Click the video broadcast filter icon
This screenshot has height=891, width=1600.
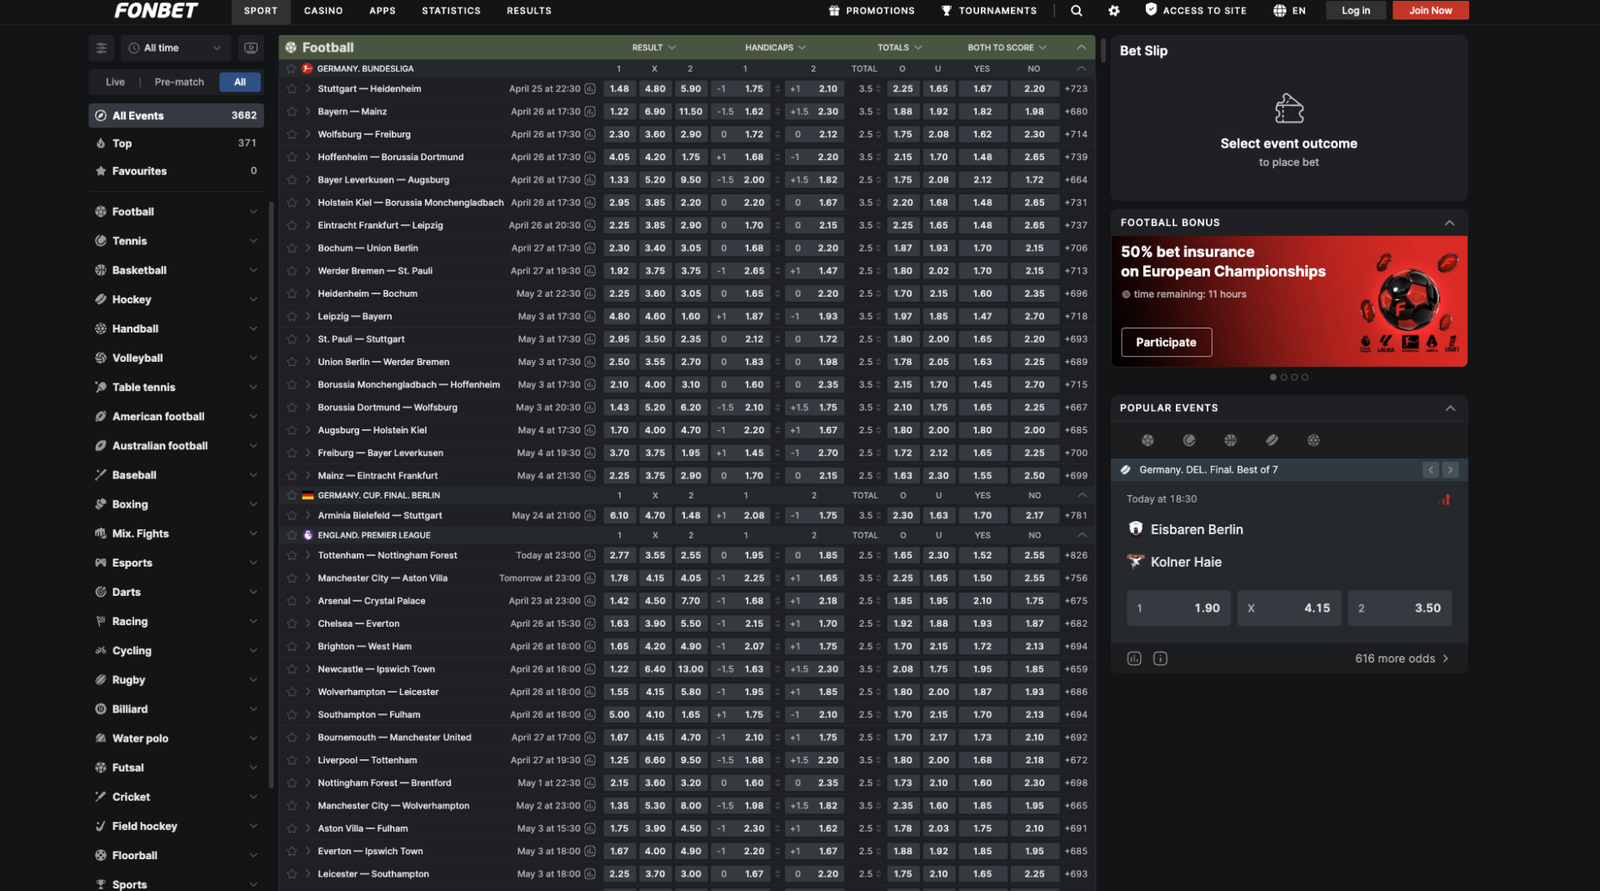[x=251, y=48]
